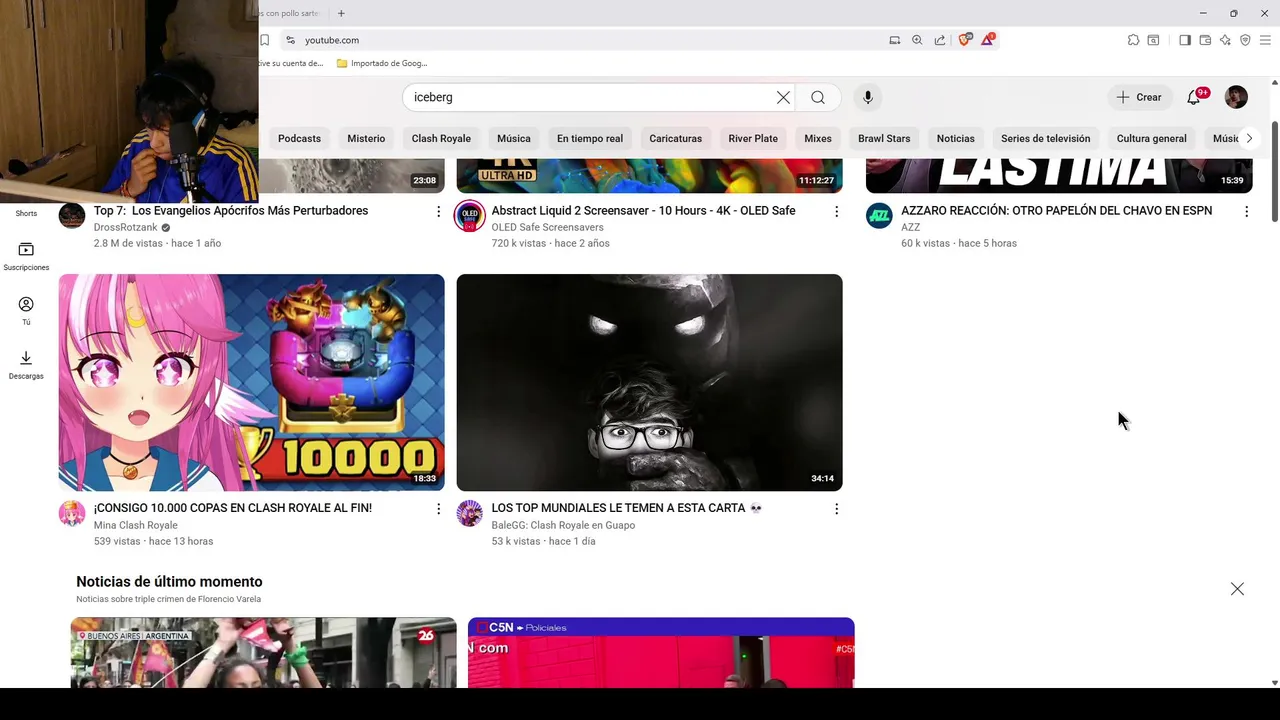Select the Noticias filter chip
The height and width of the screenshot is (720, 1280).
click(x=955, y=138)
